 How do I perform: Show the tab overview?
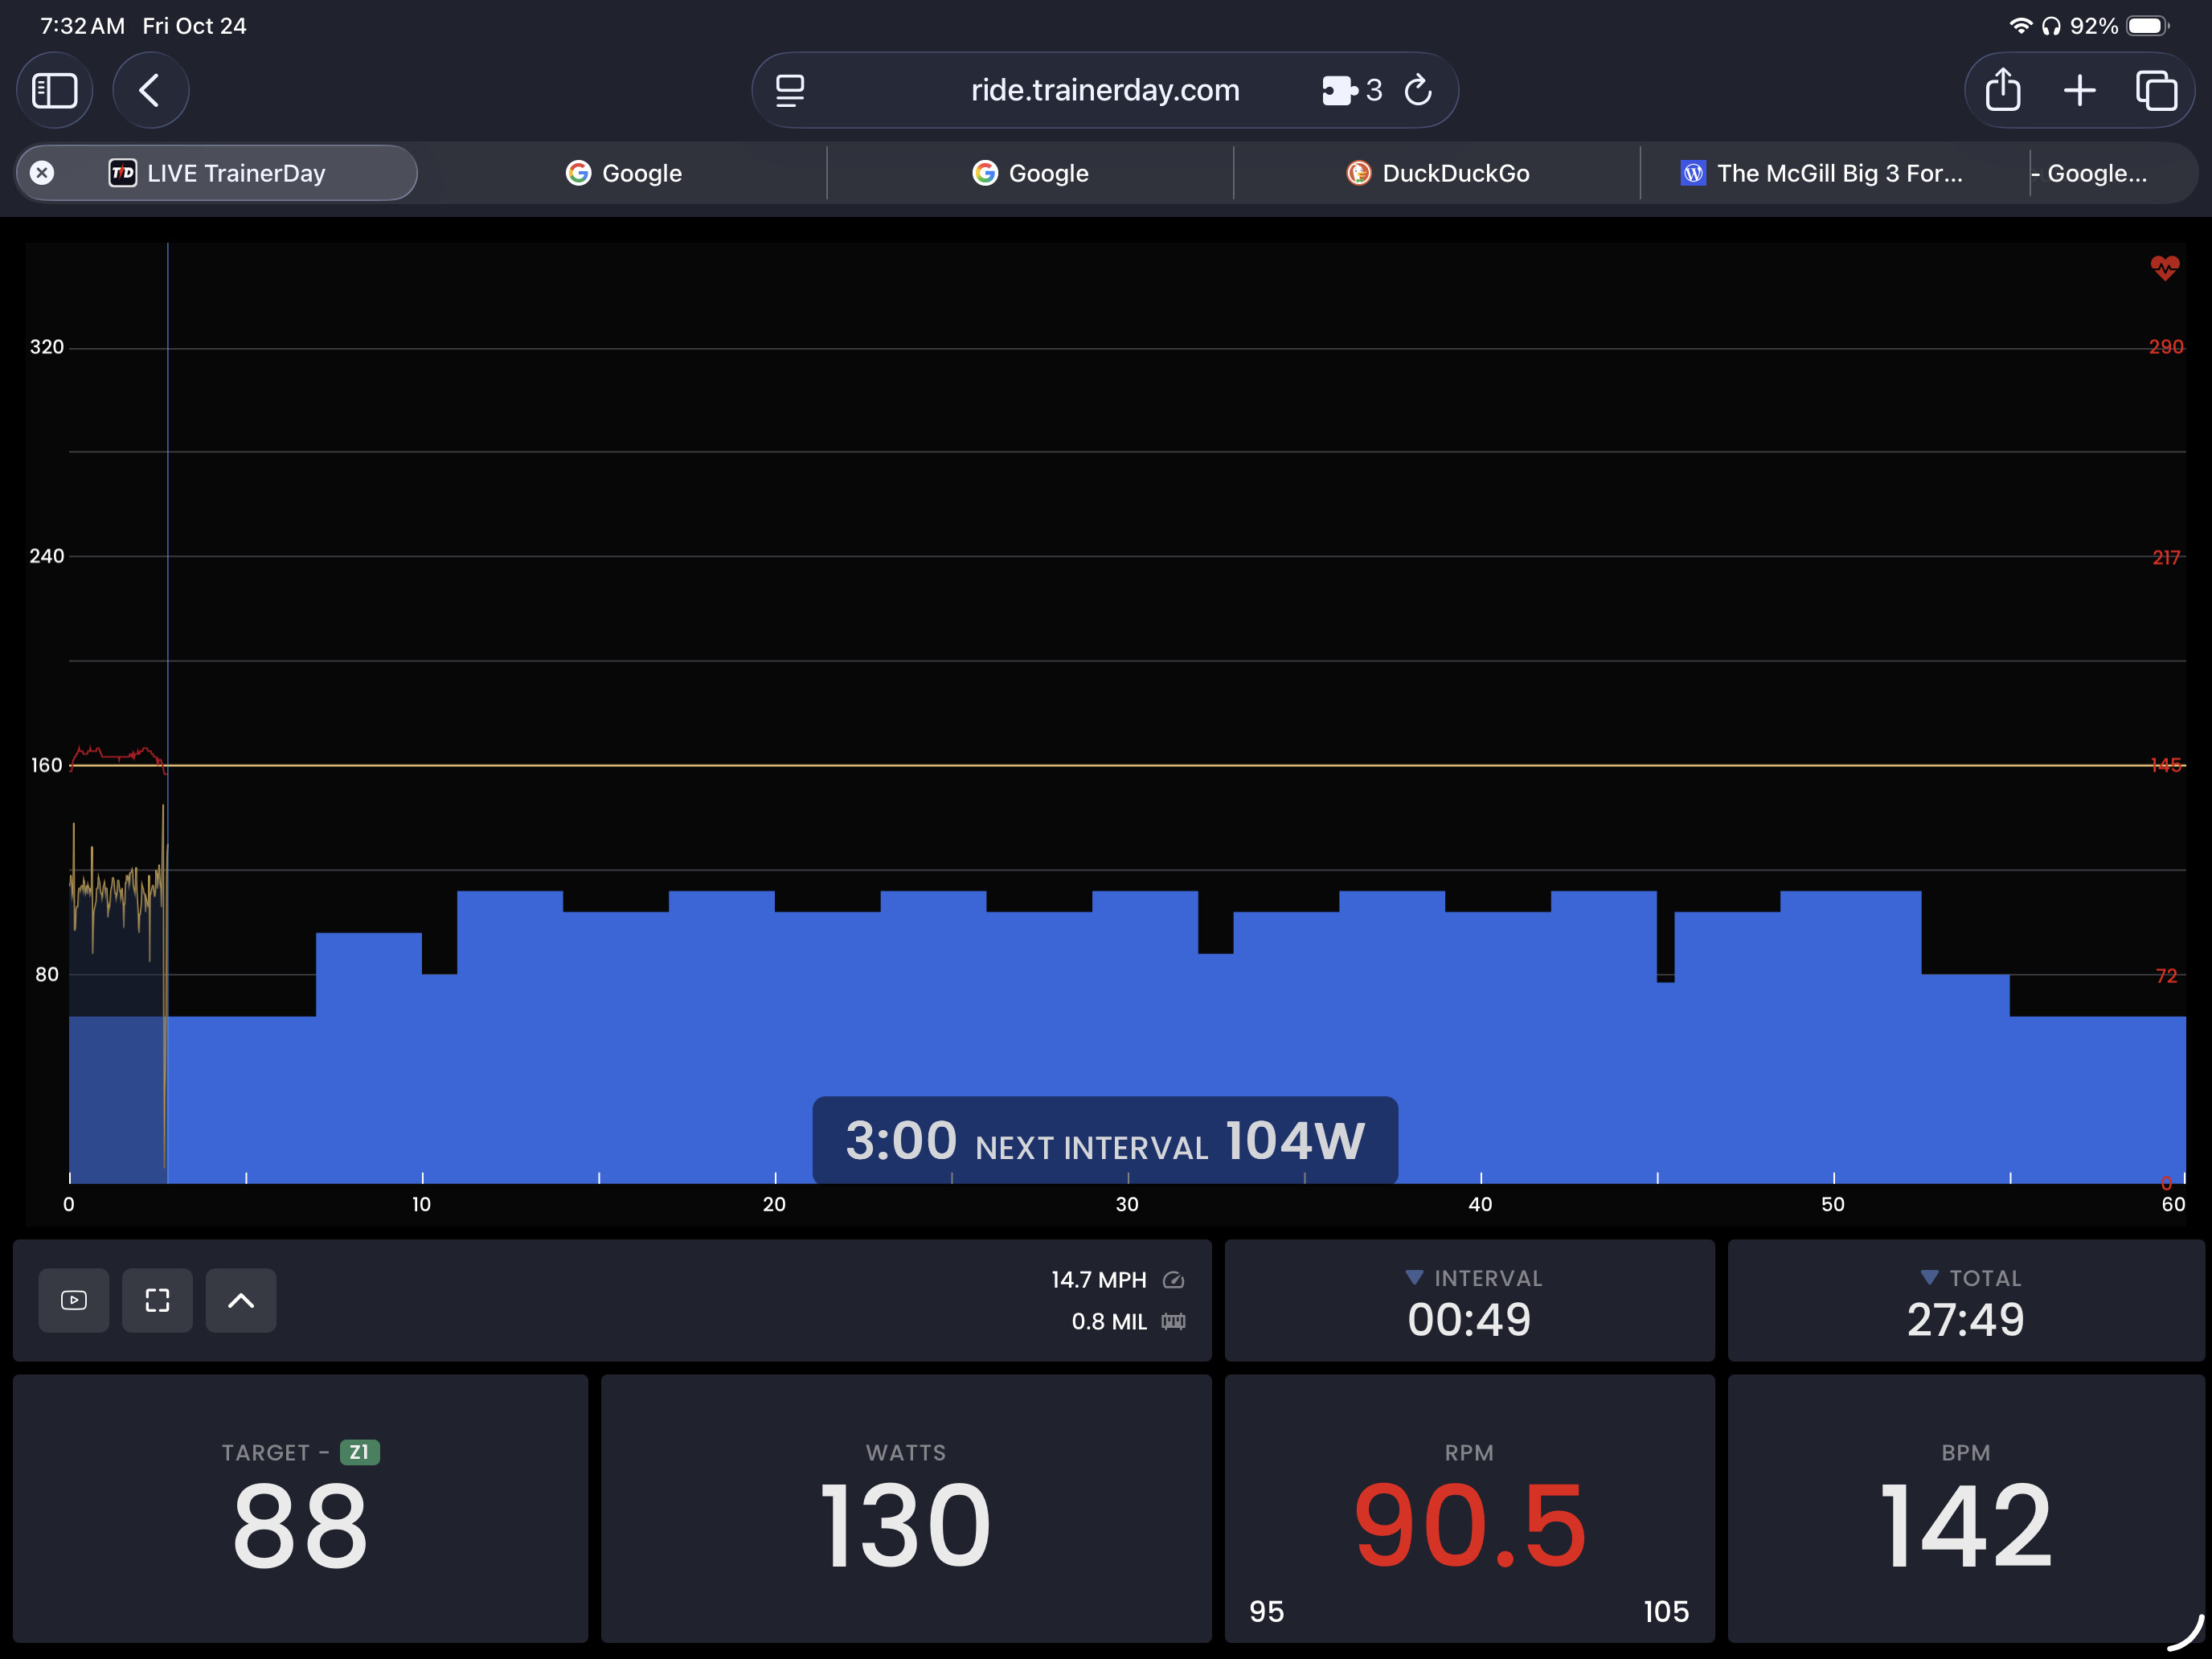click(x=2156, y=91)
